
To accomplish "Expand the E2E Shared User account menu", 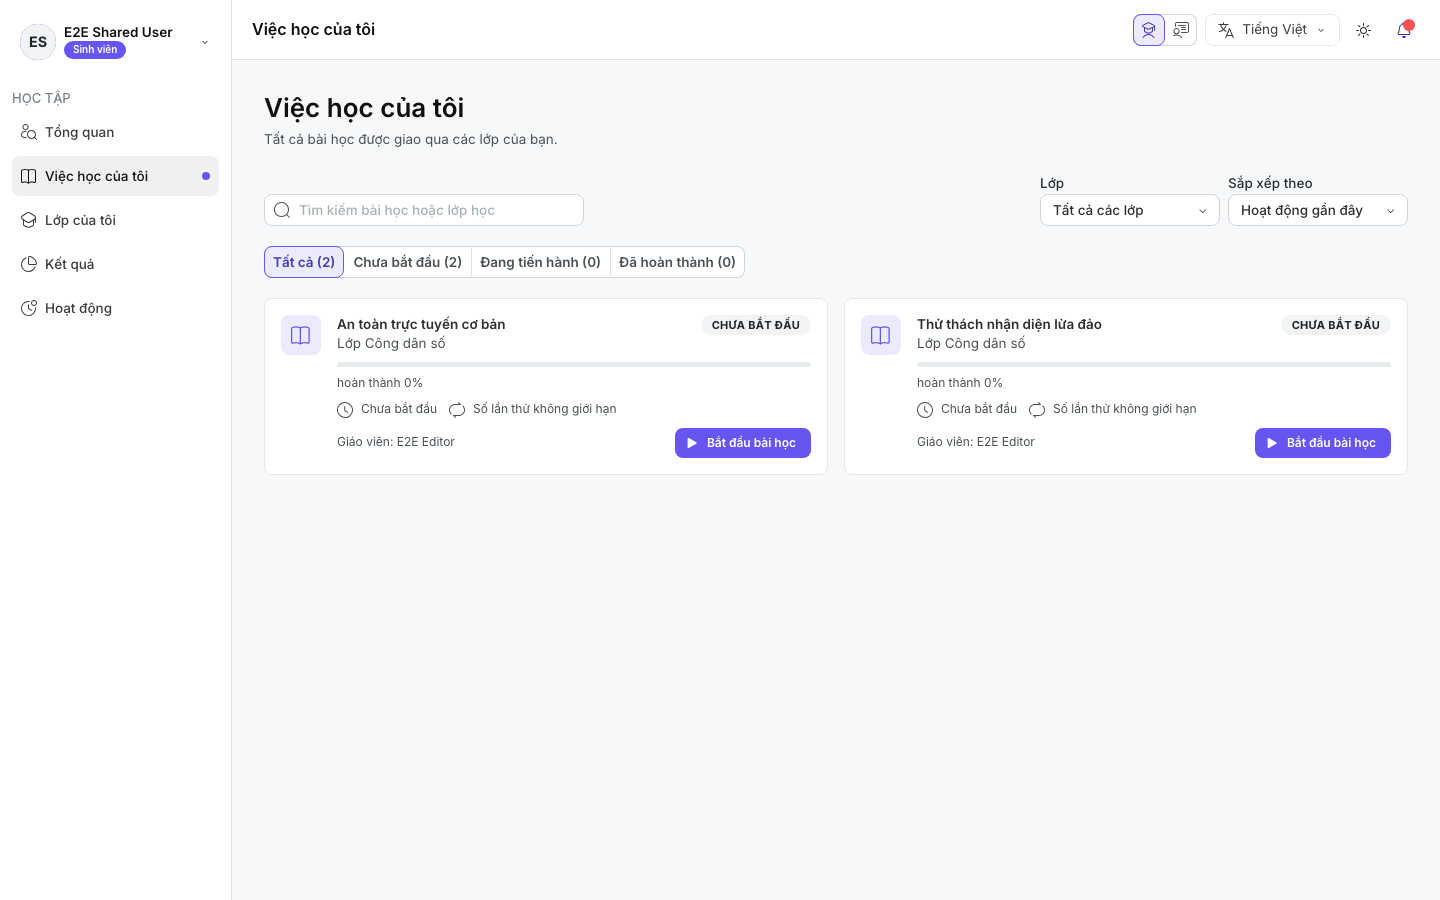I will point(116,41).
